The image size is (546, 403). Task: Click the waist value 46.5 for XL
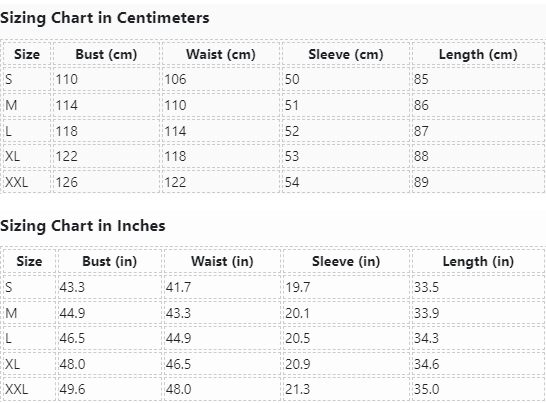tap(178, 364)
